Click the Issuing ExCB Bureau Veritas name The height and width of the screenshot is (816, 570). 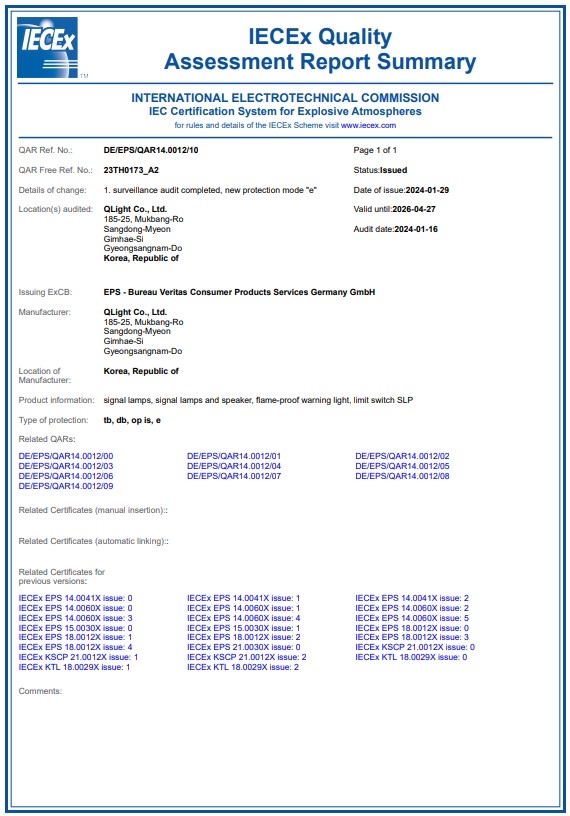tap(239, 292)
